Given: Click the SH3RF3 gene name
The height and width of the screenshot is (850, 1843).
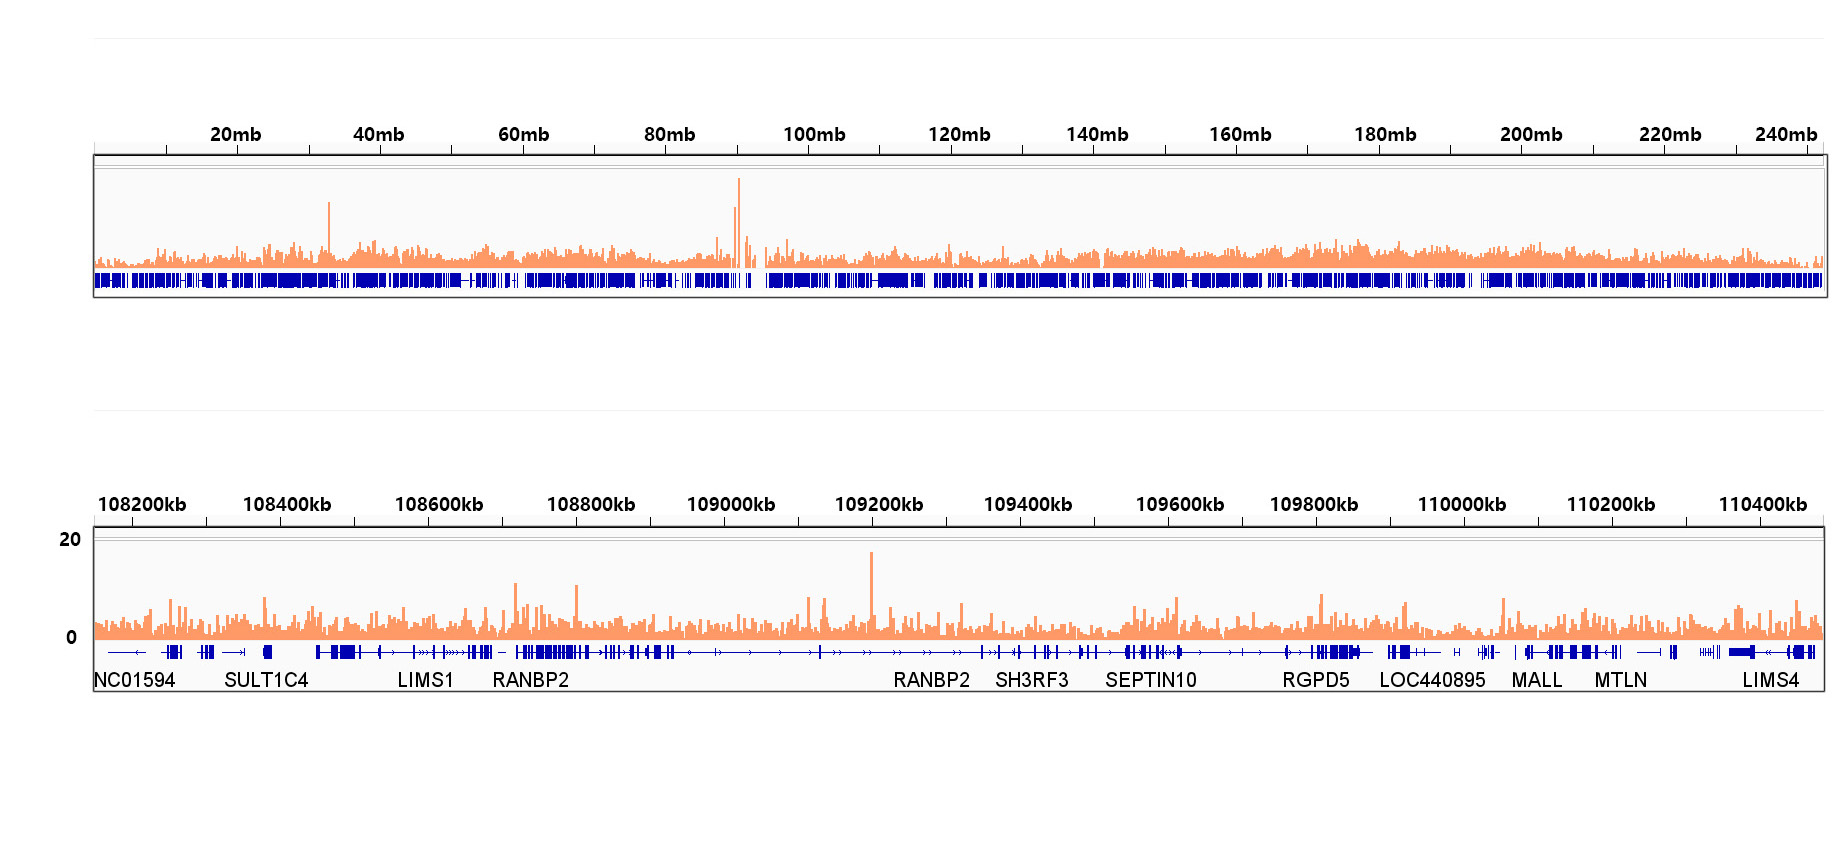Looking at the screenshot, I should tap(1031, 680).
